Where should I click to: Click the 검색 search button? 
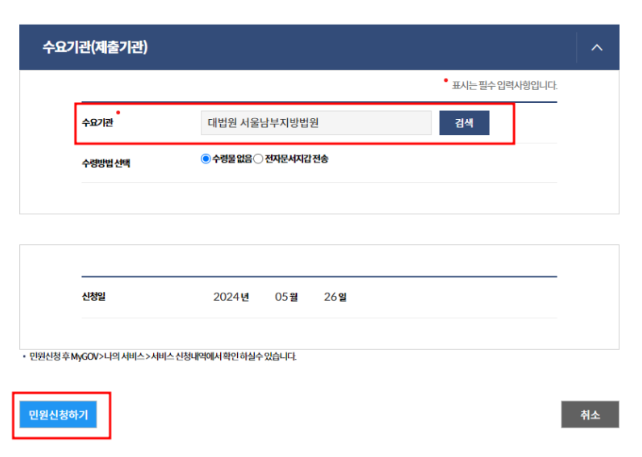[464, 123]
